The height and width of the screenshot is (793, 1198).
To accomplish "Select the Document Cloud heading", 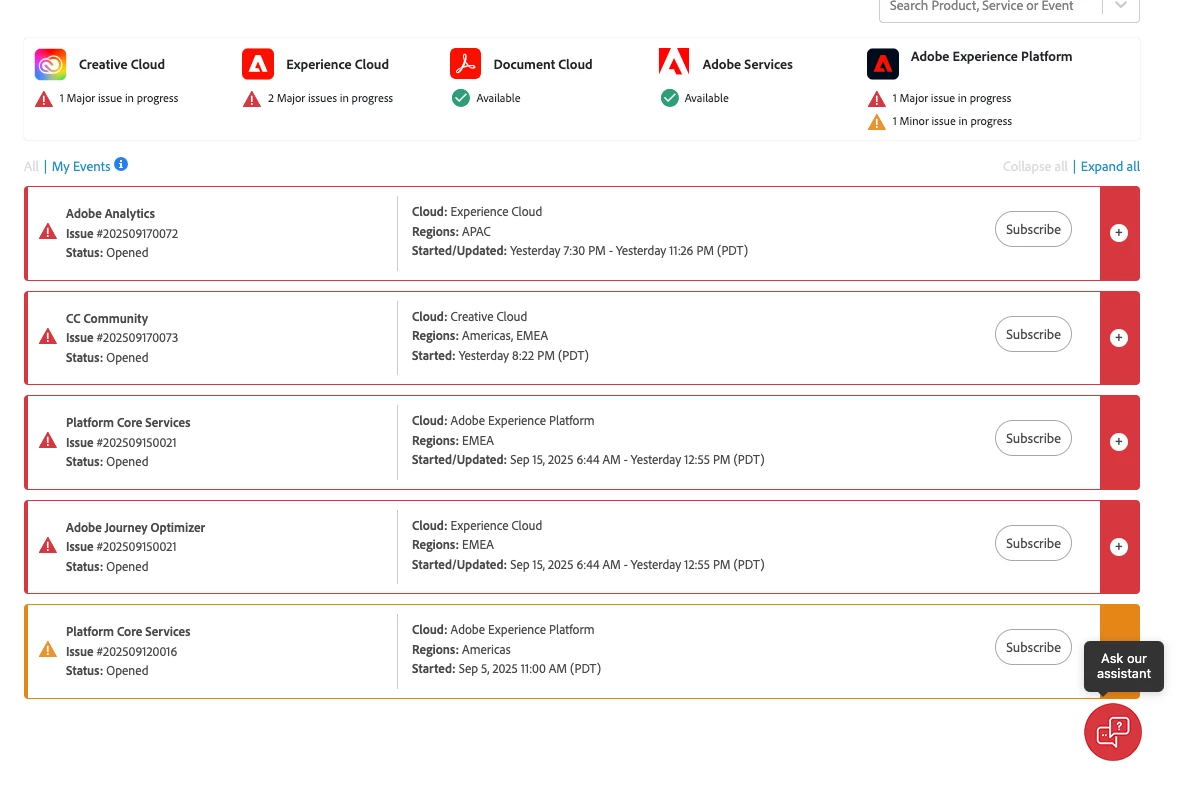I will coord(542,64).
